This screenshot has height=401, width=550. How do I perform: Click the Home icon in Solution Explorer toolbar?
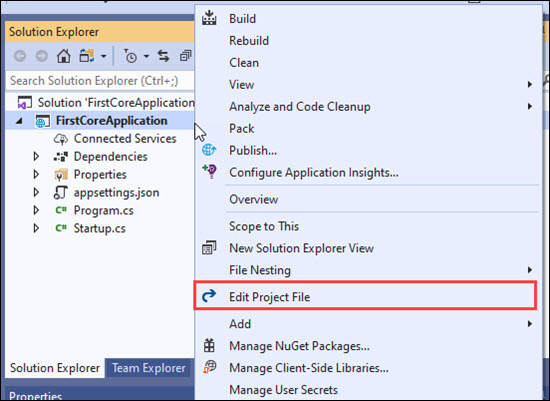coord(63,56)
